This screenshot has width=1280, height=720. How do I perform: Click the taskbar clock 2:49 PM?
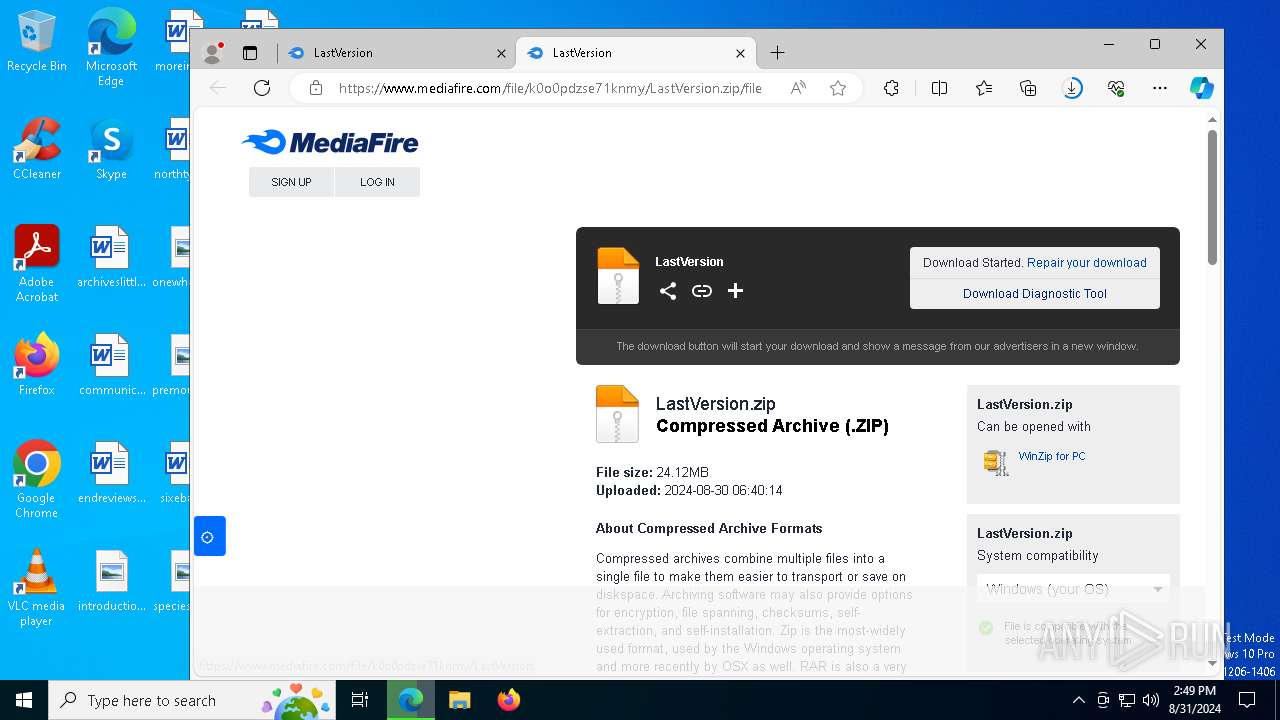coord(1194,700)
